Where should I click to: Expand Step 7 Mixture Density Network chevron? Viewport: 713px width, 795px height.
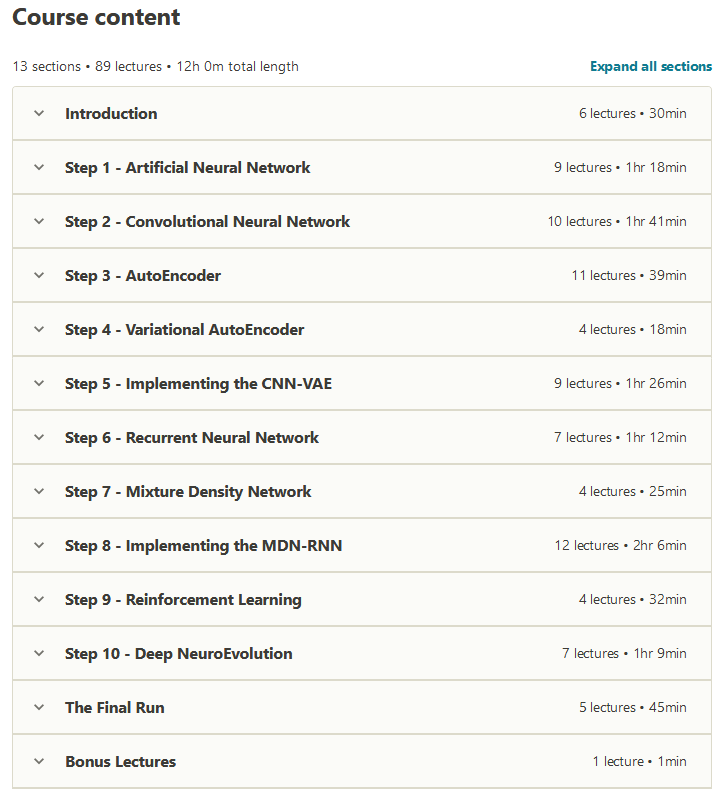click(x=39, y=492)
